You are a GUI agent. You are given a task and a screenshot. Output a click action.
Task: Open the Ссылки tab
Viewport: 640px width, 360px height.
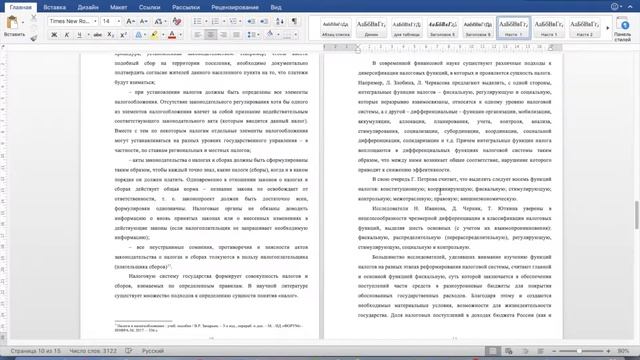[149, 7]
